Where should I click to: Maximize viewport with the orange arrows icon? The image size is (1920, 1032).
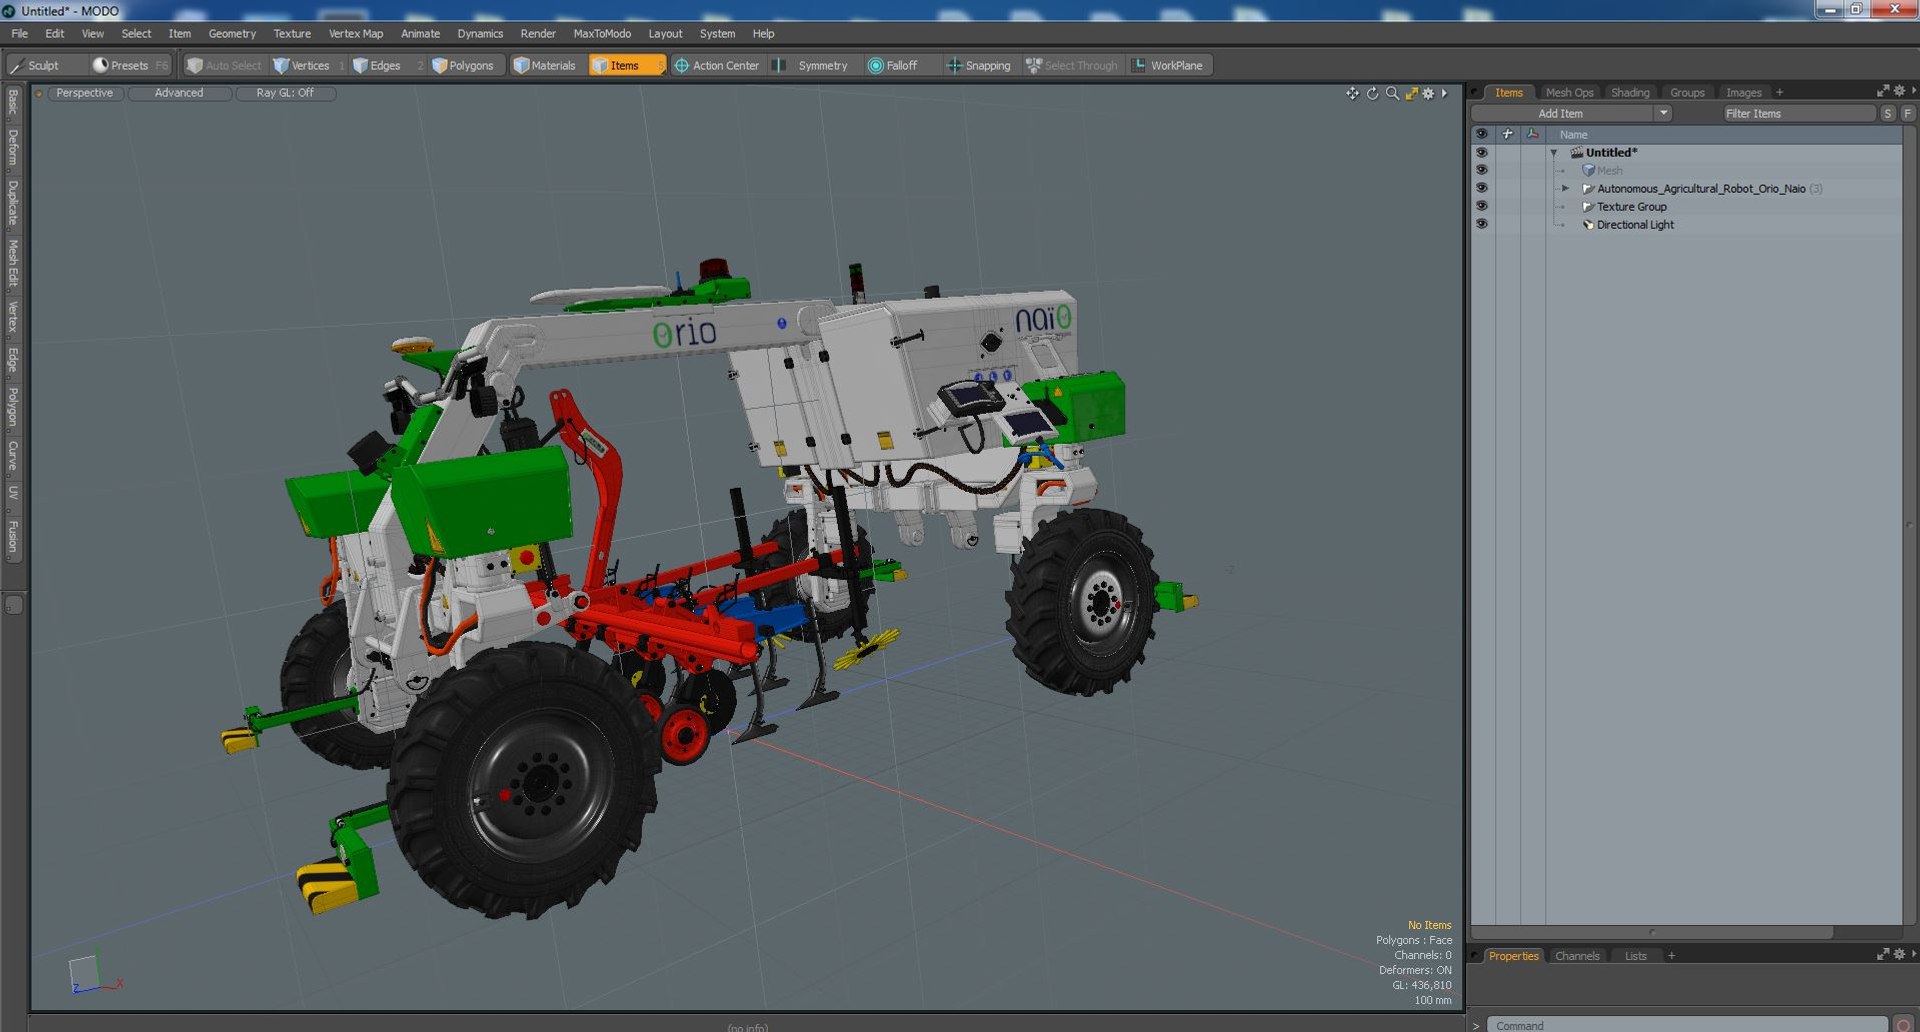pos(1411,93)
